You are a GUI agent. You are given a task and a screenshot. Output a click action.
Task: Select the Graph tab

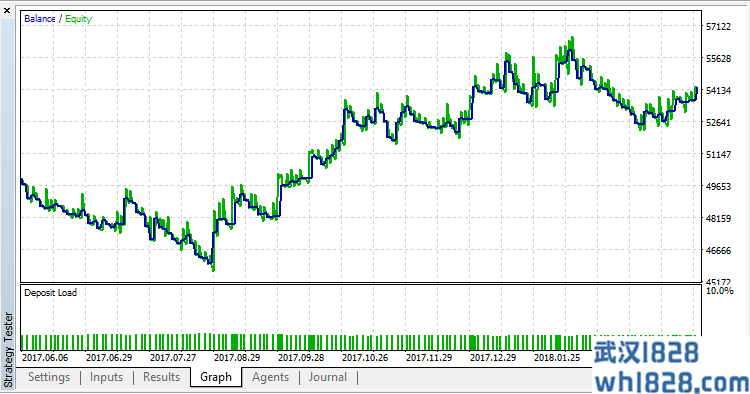coord(216,377)
